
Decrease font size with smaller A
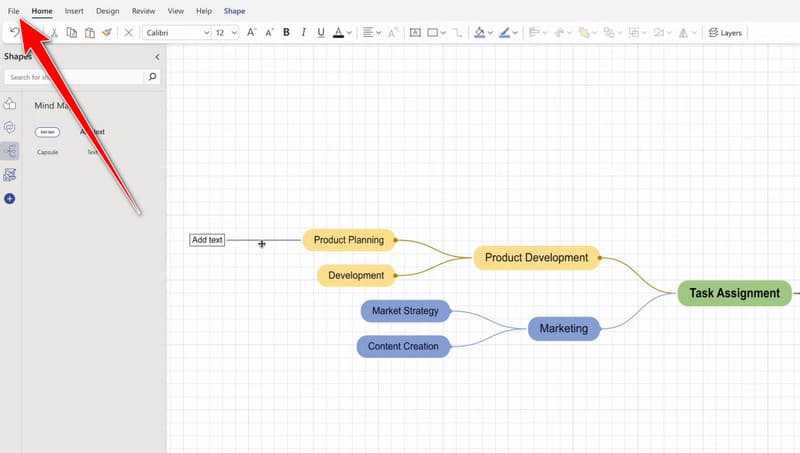click(269, 33)
